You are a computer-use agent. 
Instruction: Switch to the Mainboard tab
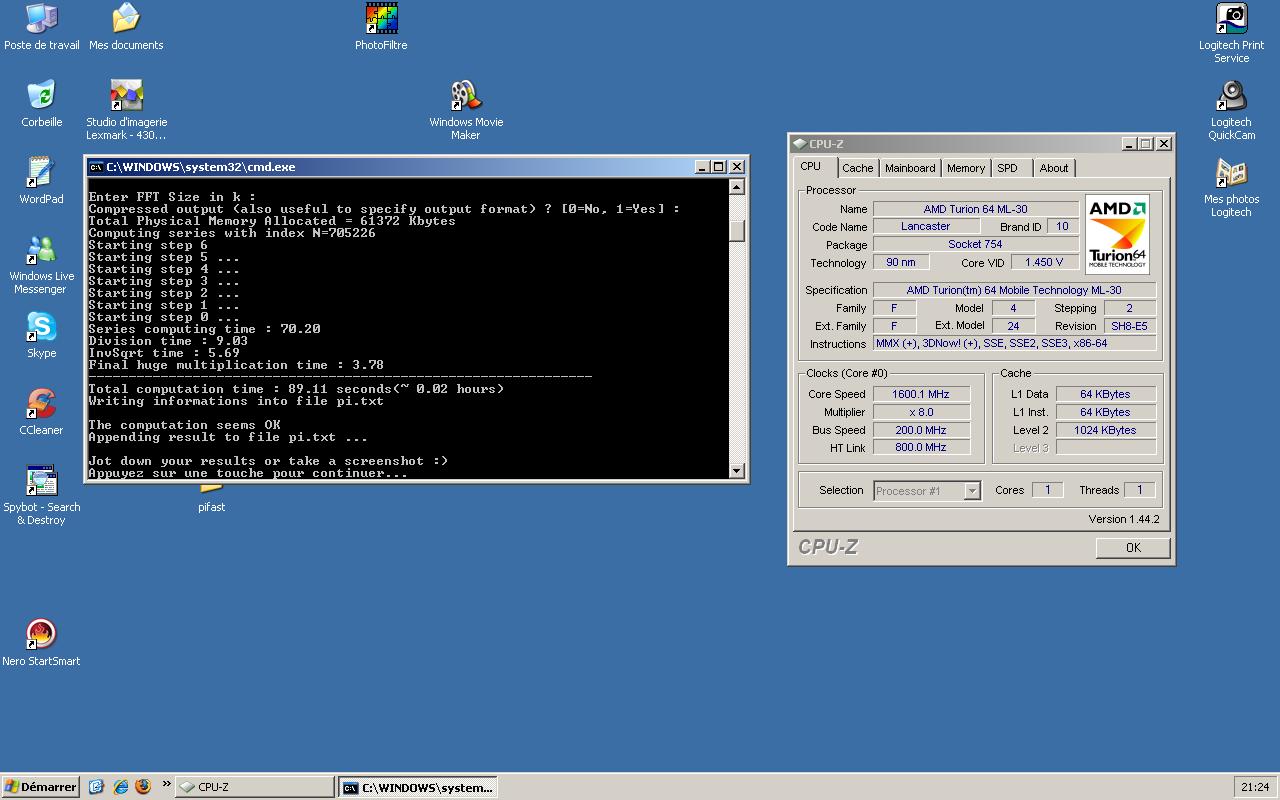[x=910, y=168]
